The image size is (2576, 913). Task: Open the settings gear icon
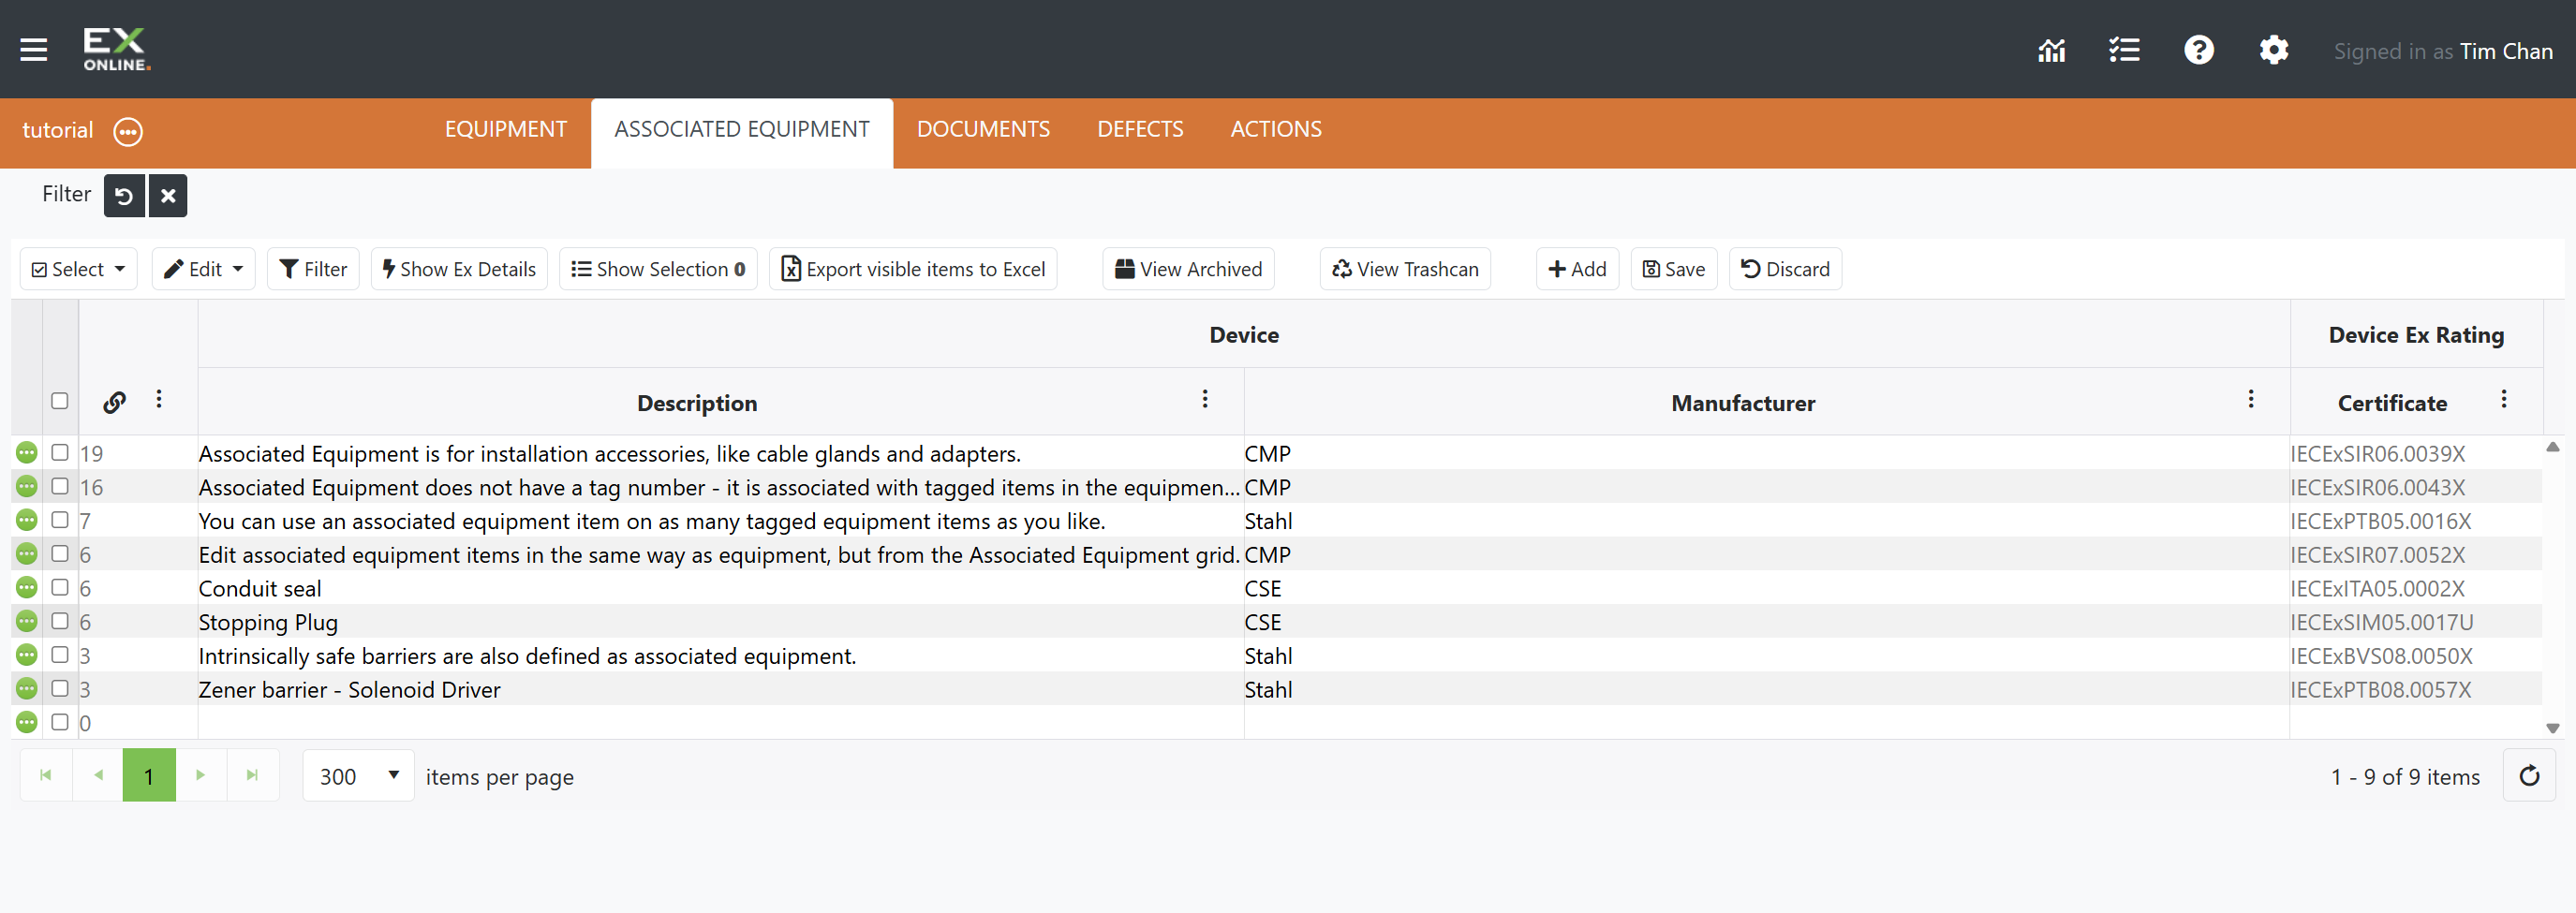(2273, 50)
